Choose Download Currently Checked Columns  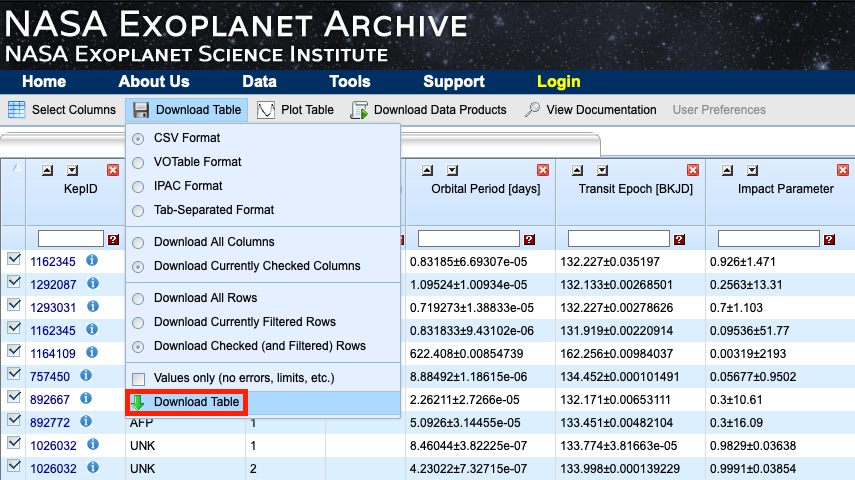point(139,266)
